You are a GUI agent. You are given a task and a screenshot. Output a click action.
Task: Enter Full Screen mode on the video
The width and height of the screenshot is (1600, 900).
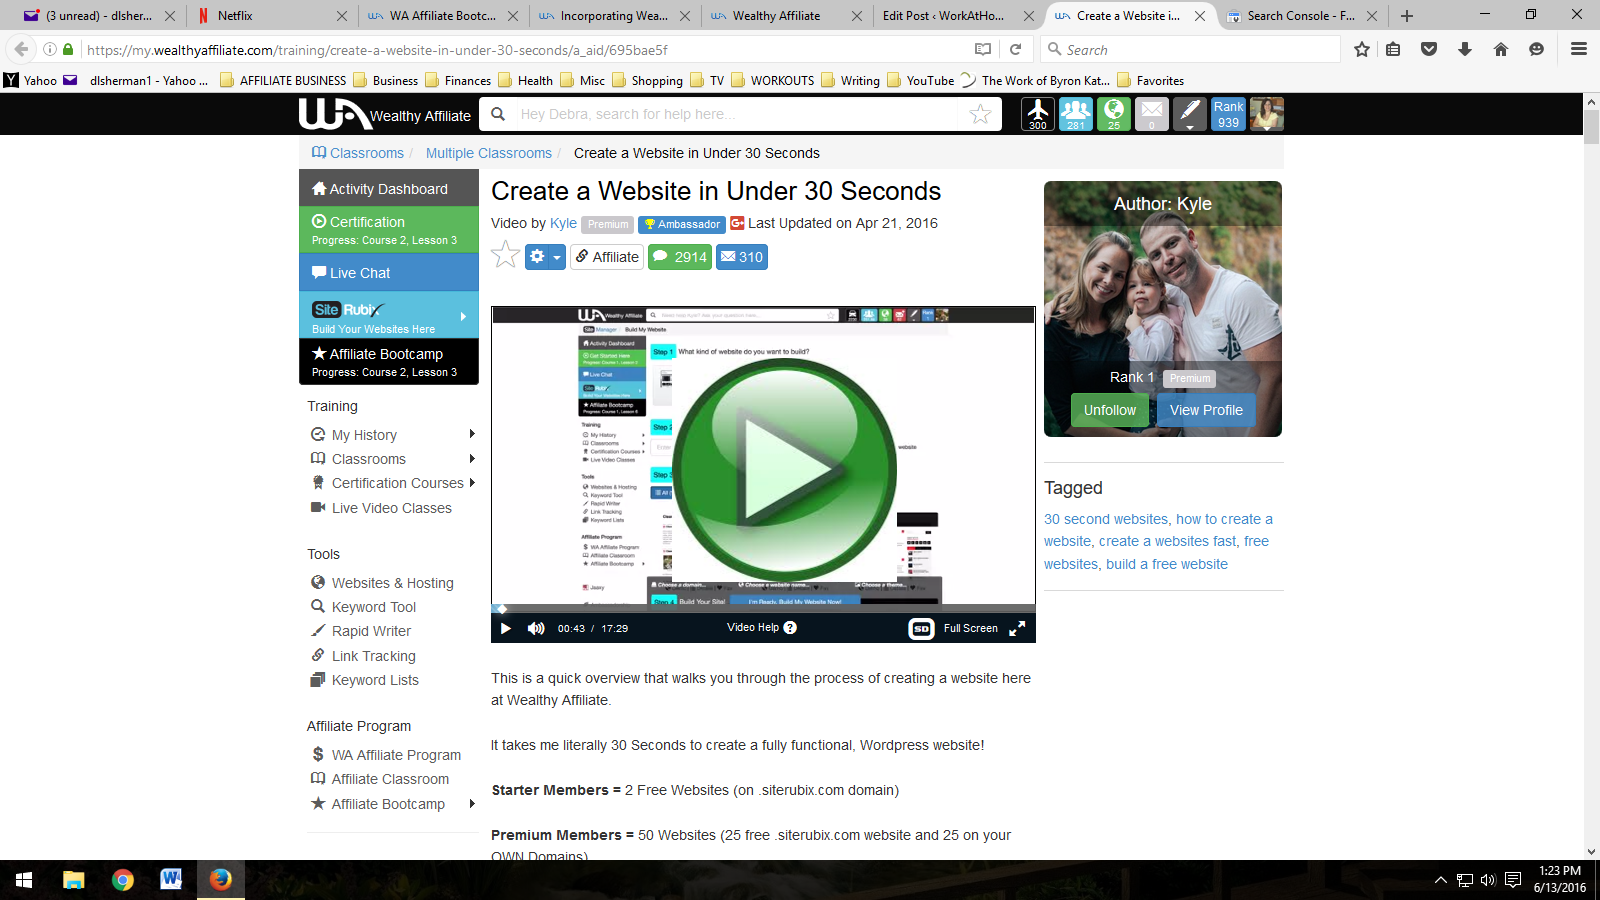[x=984, y=628]
